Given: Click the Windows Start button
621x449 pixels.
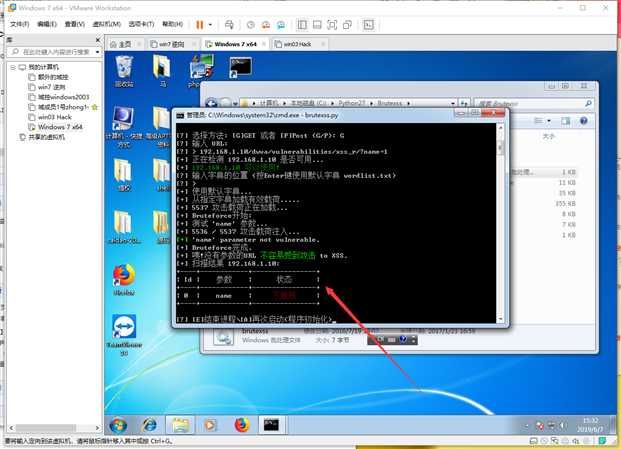Looking at the screenshot, I should tap(118, 426).
